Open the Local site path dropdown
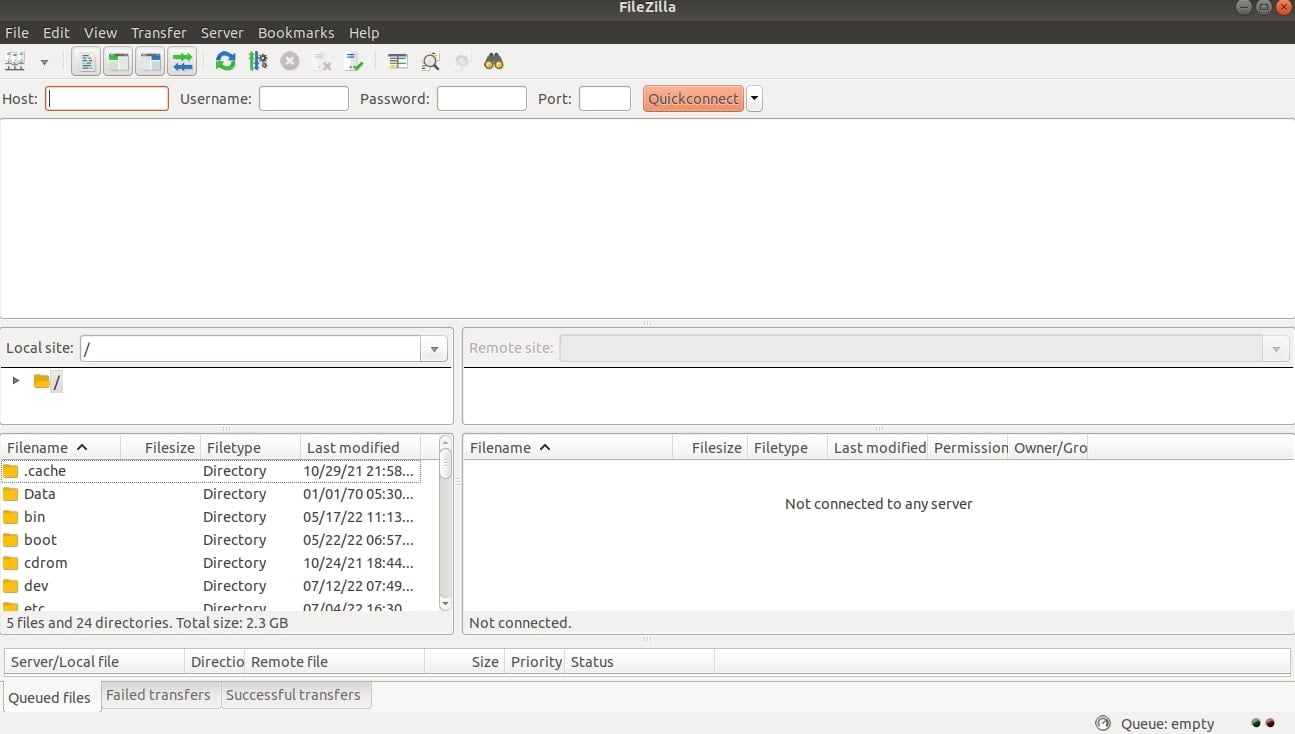Screen dimensions: 1295x734 [x=434, y=349]
